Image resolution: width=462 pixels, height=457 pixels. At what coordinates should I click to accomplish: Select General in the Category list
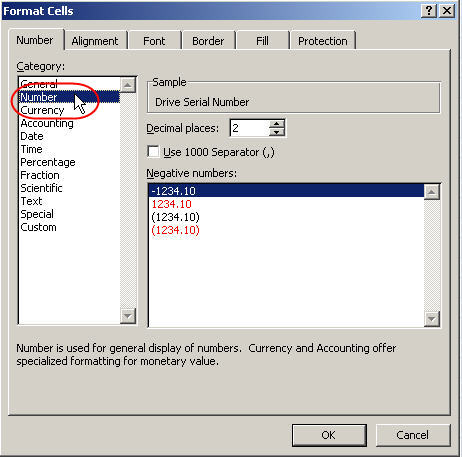(69, 84)
